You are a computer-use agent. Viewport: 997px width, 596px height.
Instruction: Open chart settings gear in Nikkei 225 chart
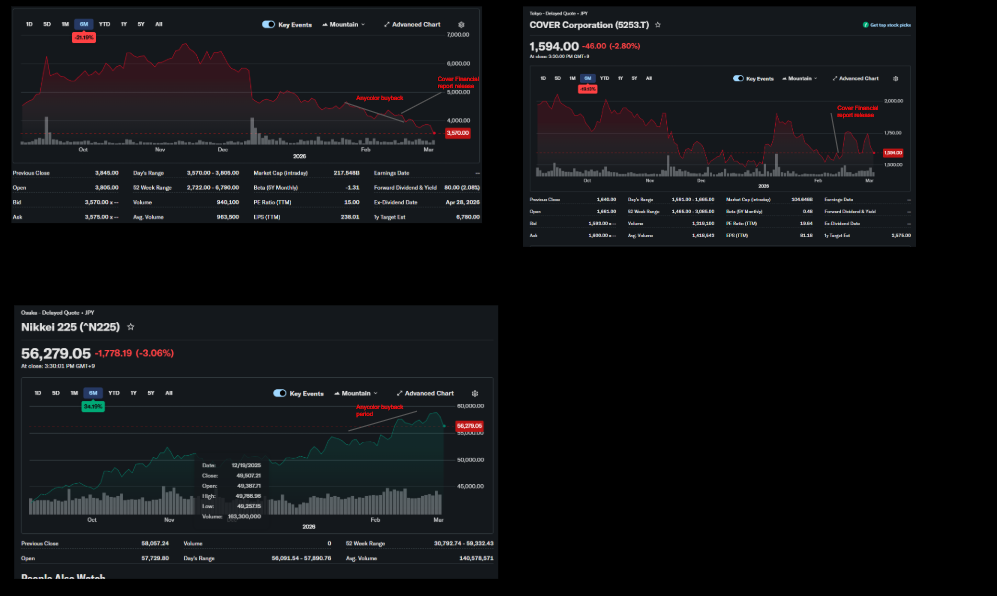(474, 394)
